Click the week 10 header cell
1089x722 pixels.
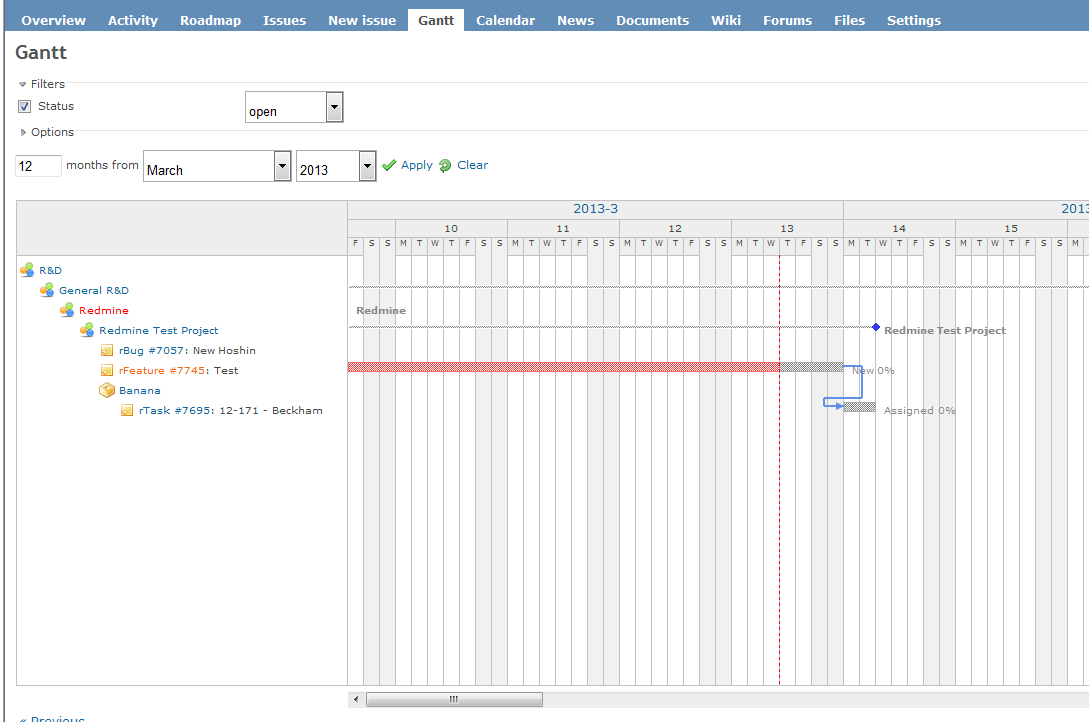(451, 228)
